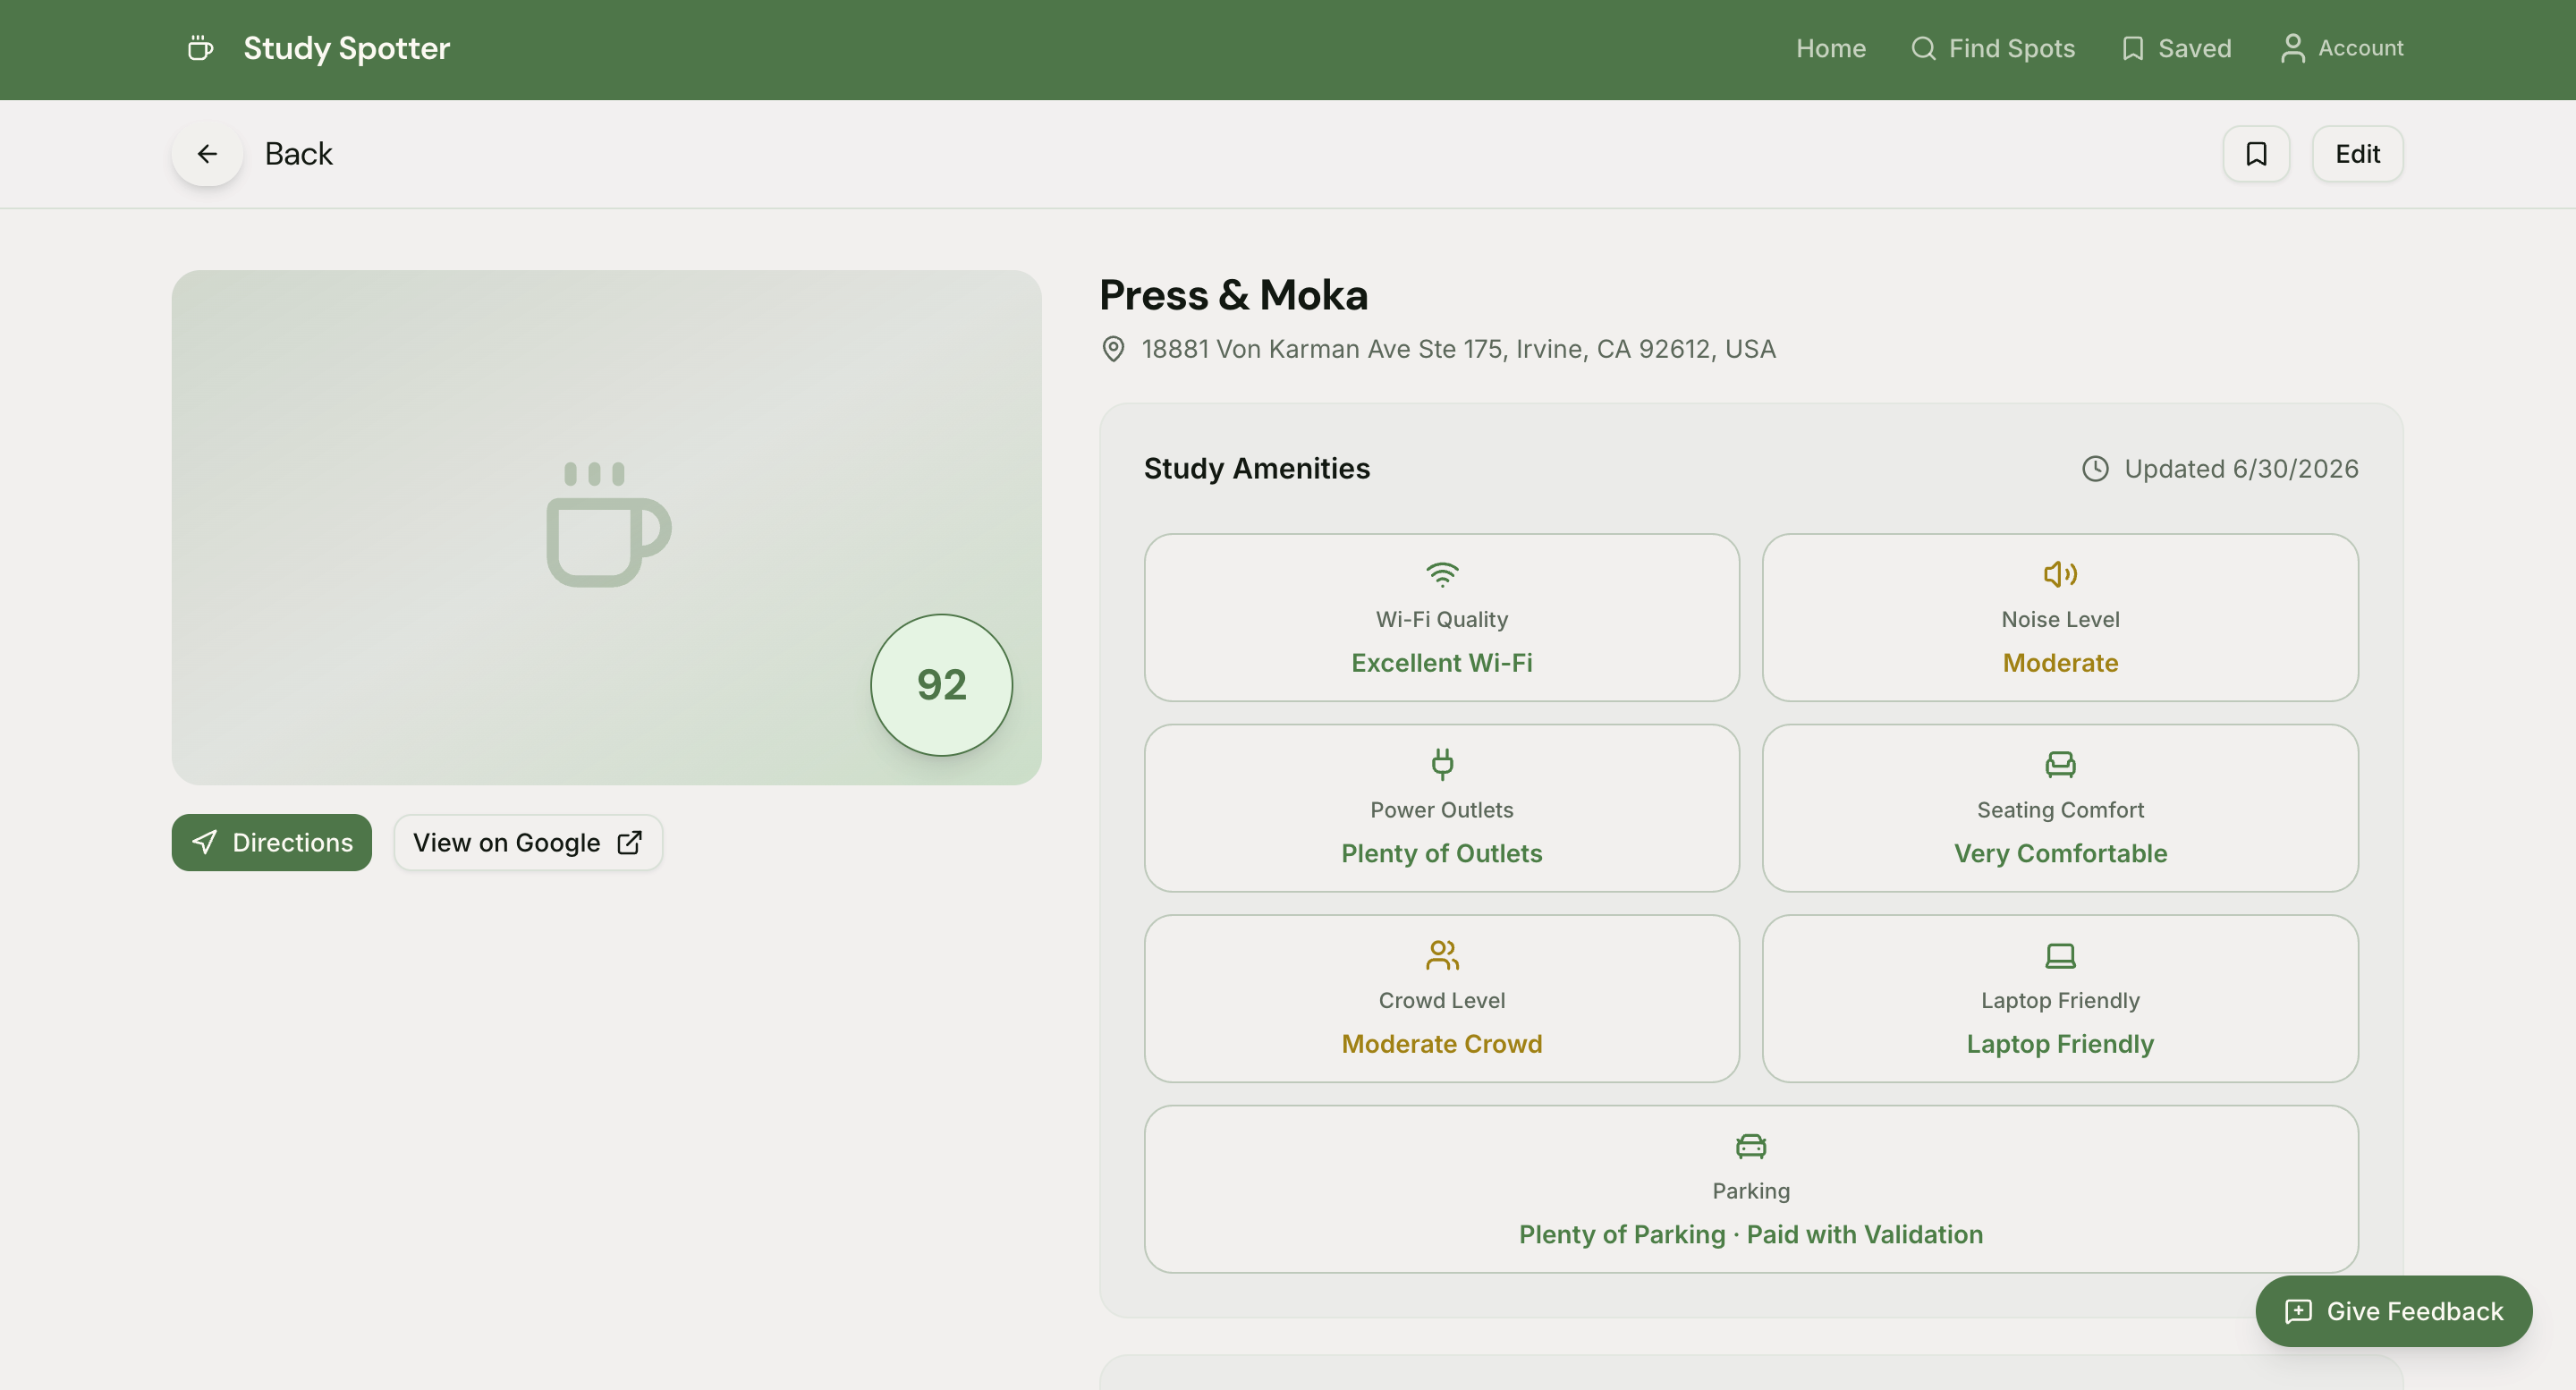
Task: Open the Account menu
Action: 2341,48
